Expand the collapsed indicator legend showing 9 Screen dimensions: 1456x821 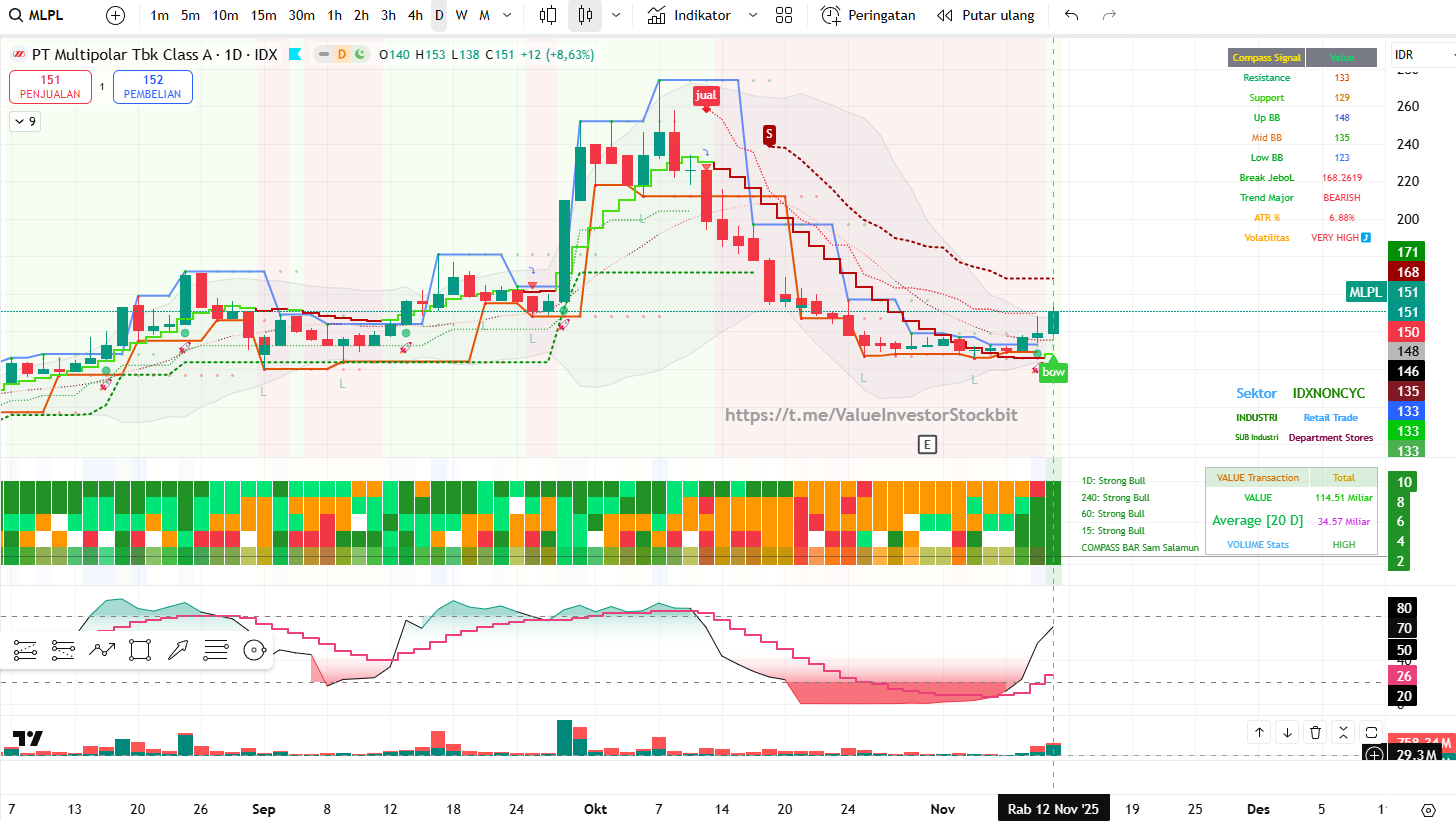tap(24, 121)
